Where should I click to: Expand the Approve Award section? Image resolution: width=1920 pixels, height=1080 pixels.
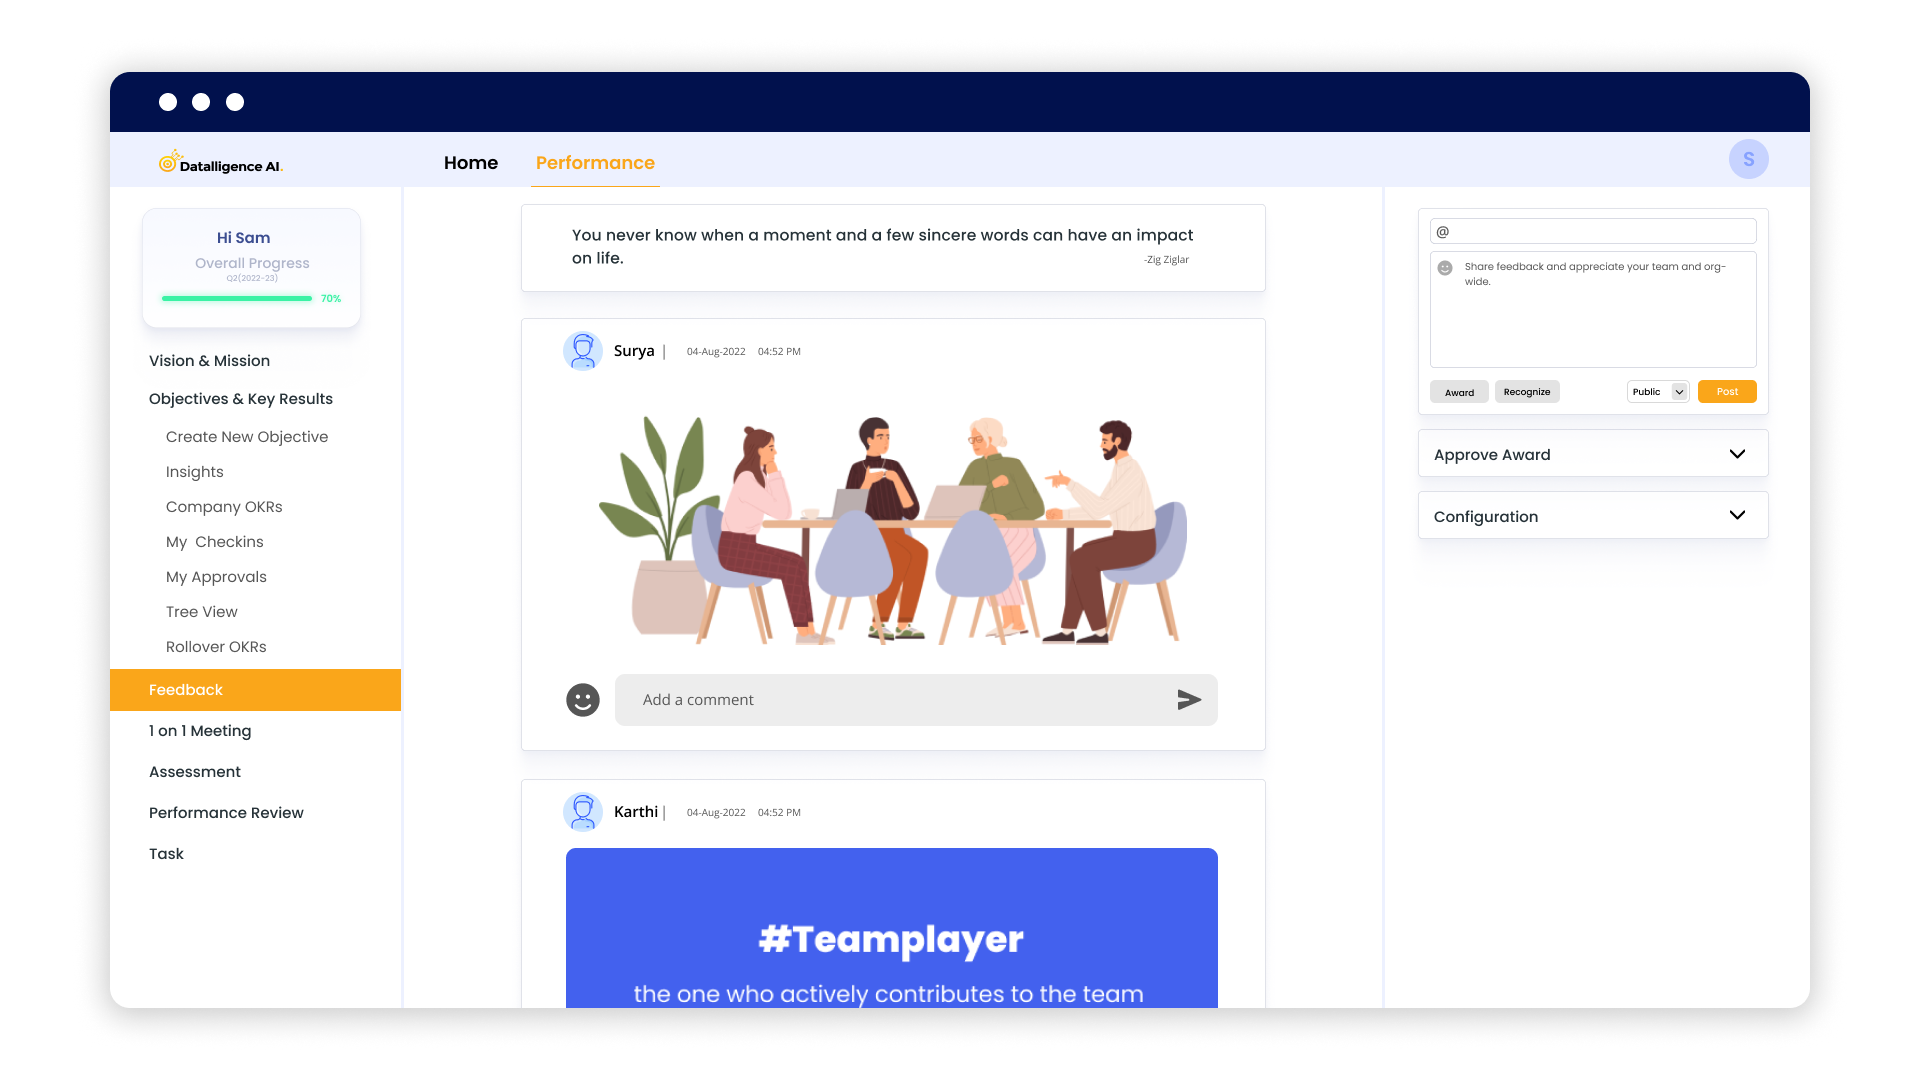1737,454
